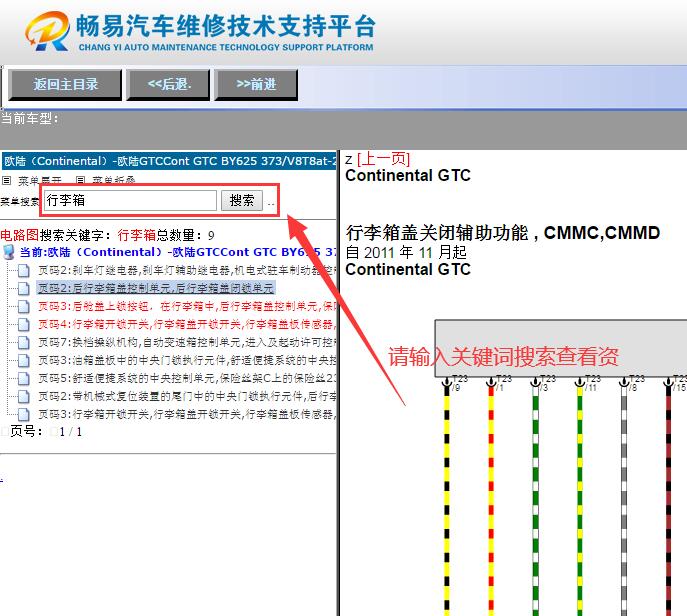
Task: Click the red 电路图 label
Action: click(20, 235)
